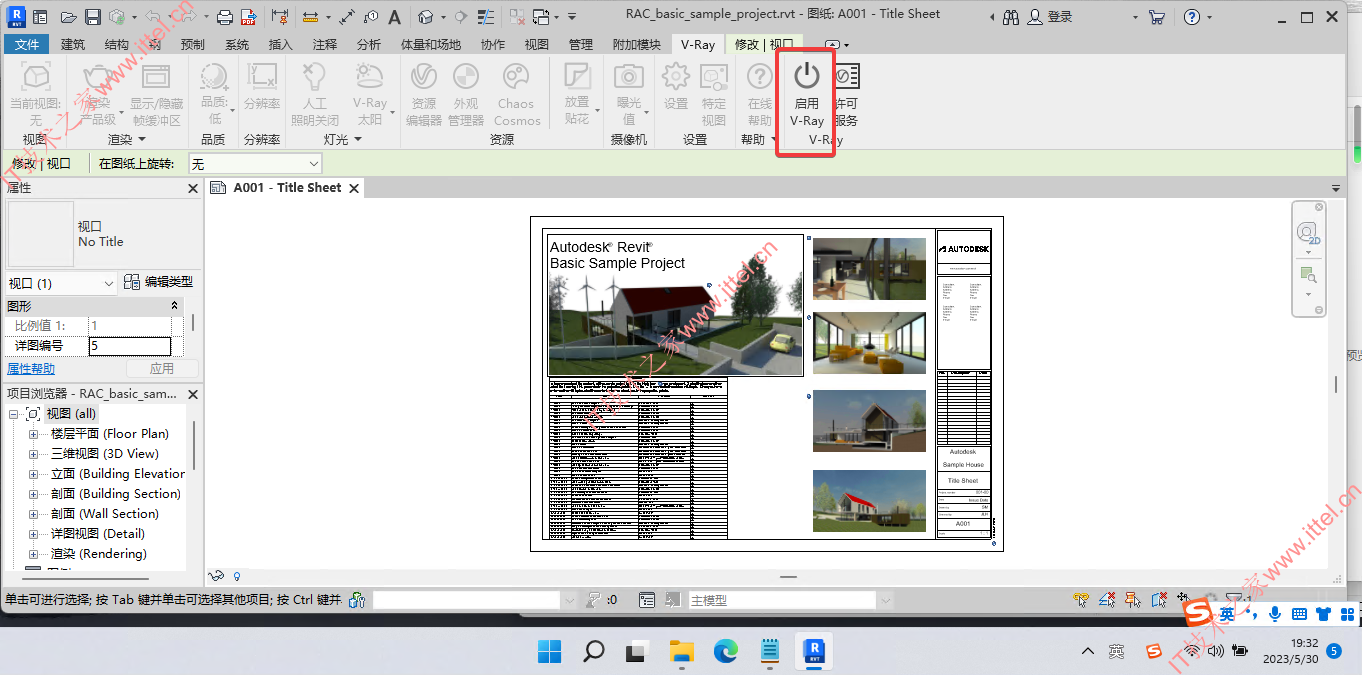Click the Select Links status bar icon
1362x675 pixels.
click(x=1081, y=600)
